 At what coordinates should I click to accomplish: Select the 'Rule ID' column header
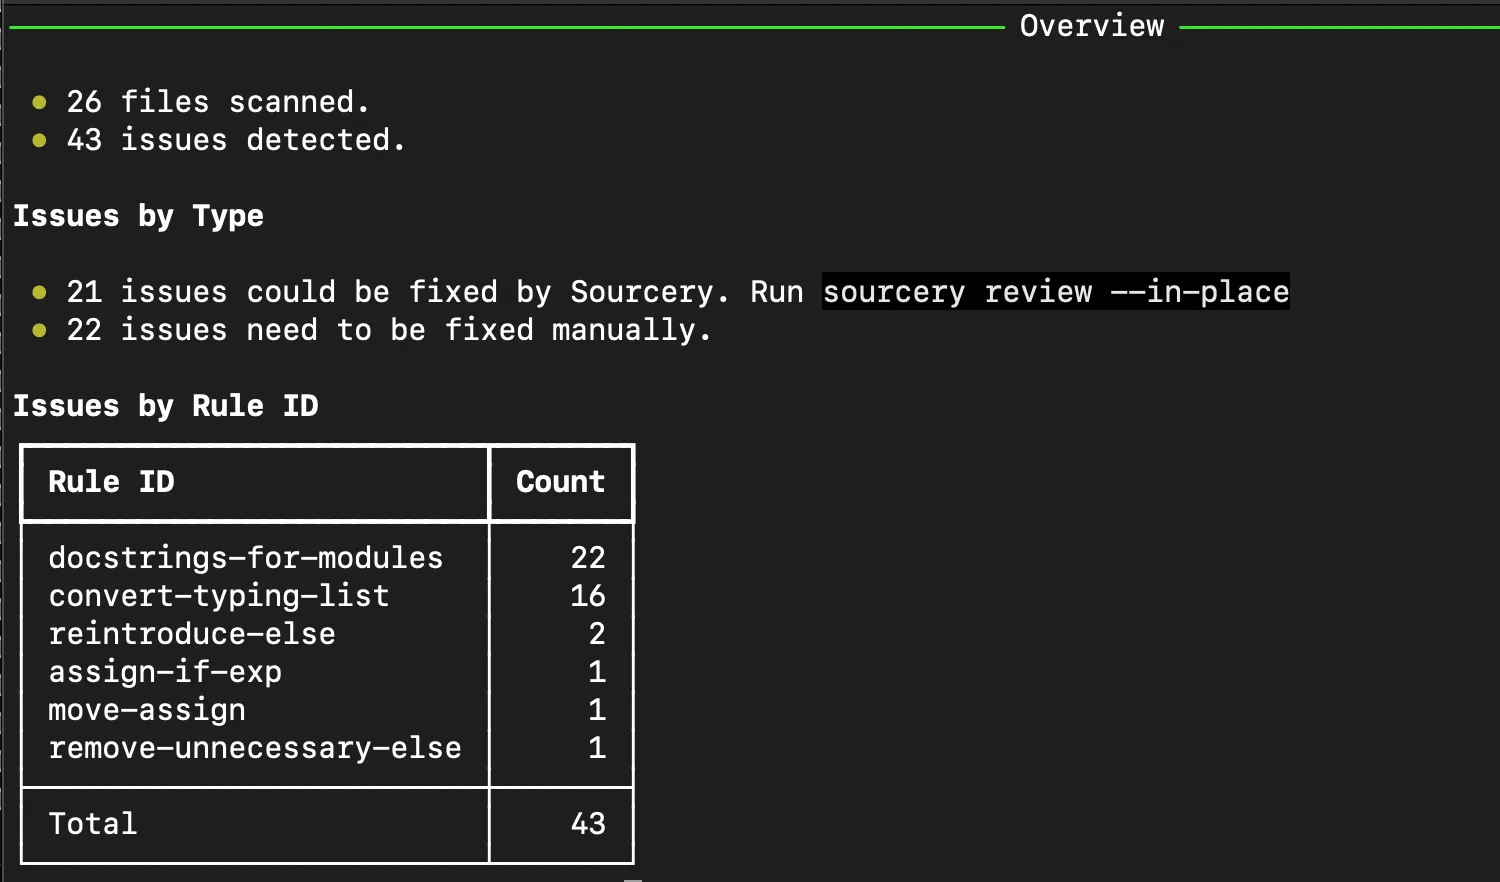pos(112,482)
